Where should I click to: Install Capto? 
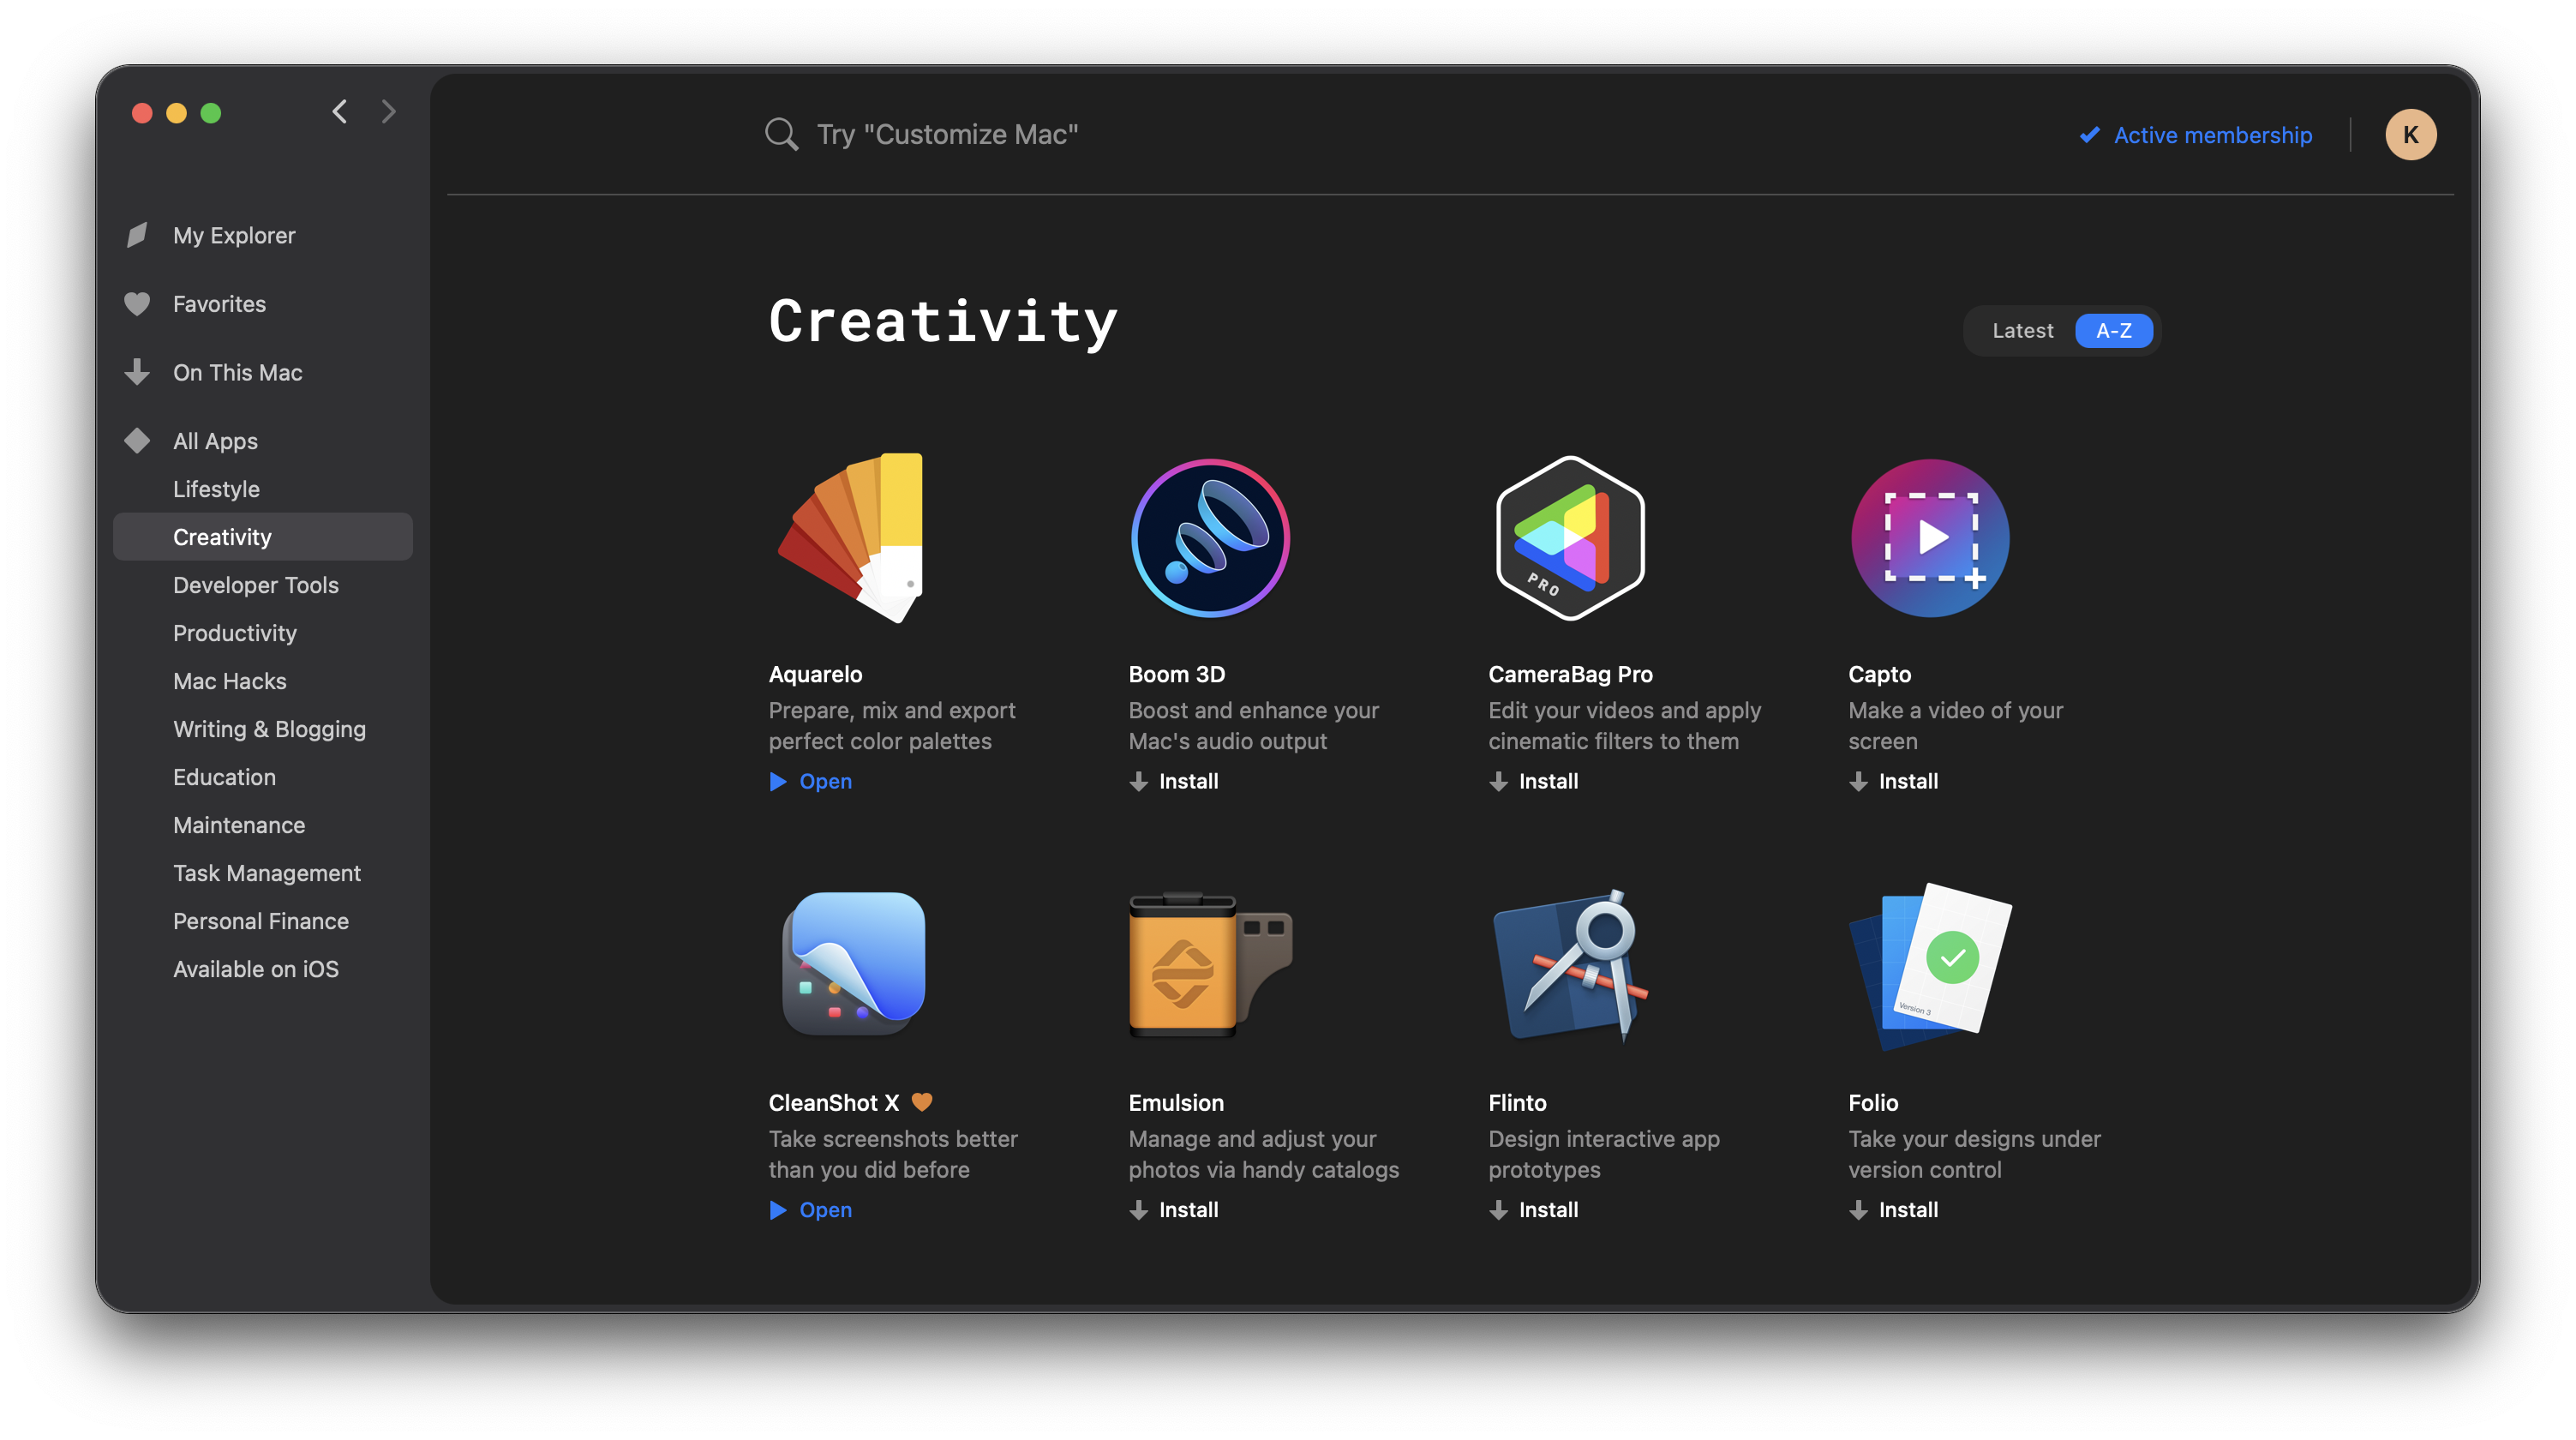[x=1894, y=781]
